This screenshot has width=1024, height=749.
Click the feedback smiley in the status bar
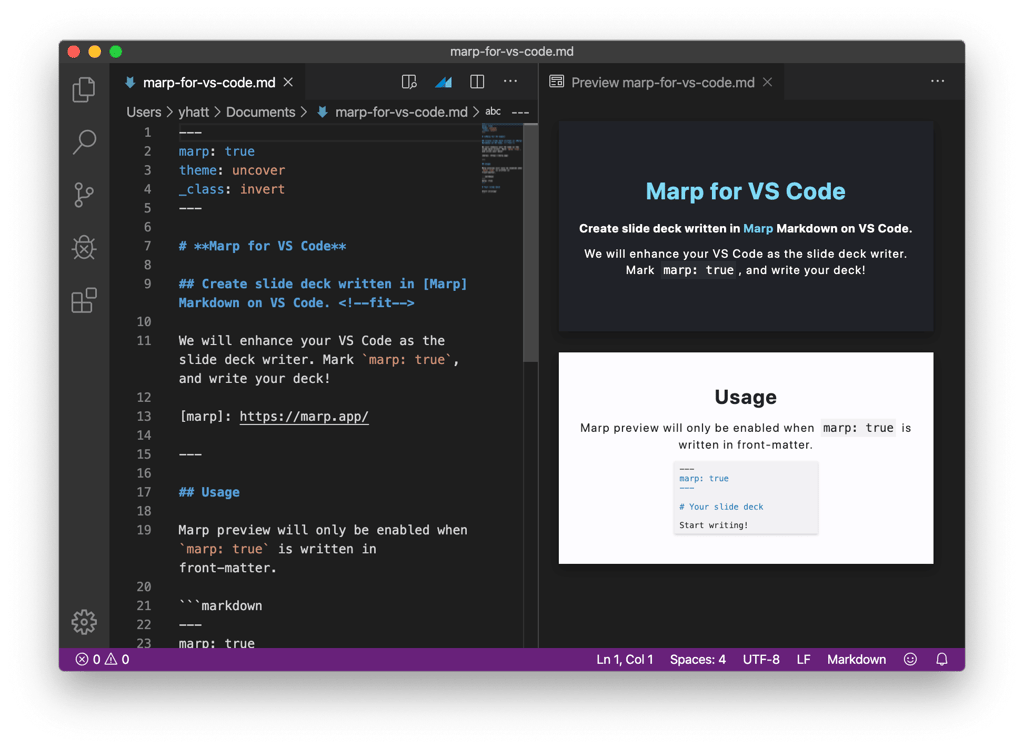pos(910,659)
